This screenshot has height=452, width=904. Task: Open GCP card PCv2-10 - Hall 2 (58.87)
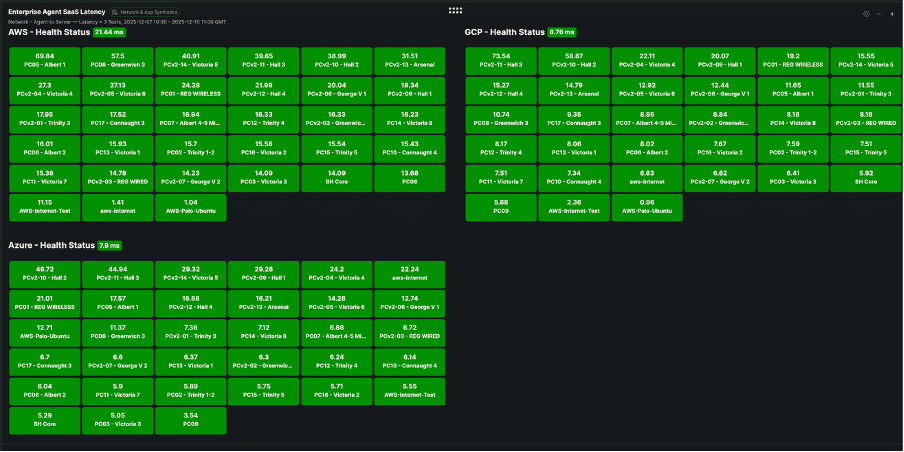(574, 61)
